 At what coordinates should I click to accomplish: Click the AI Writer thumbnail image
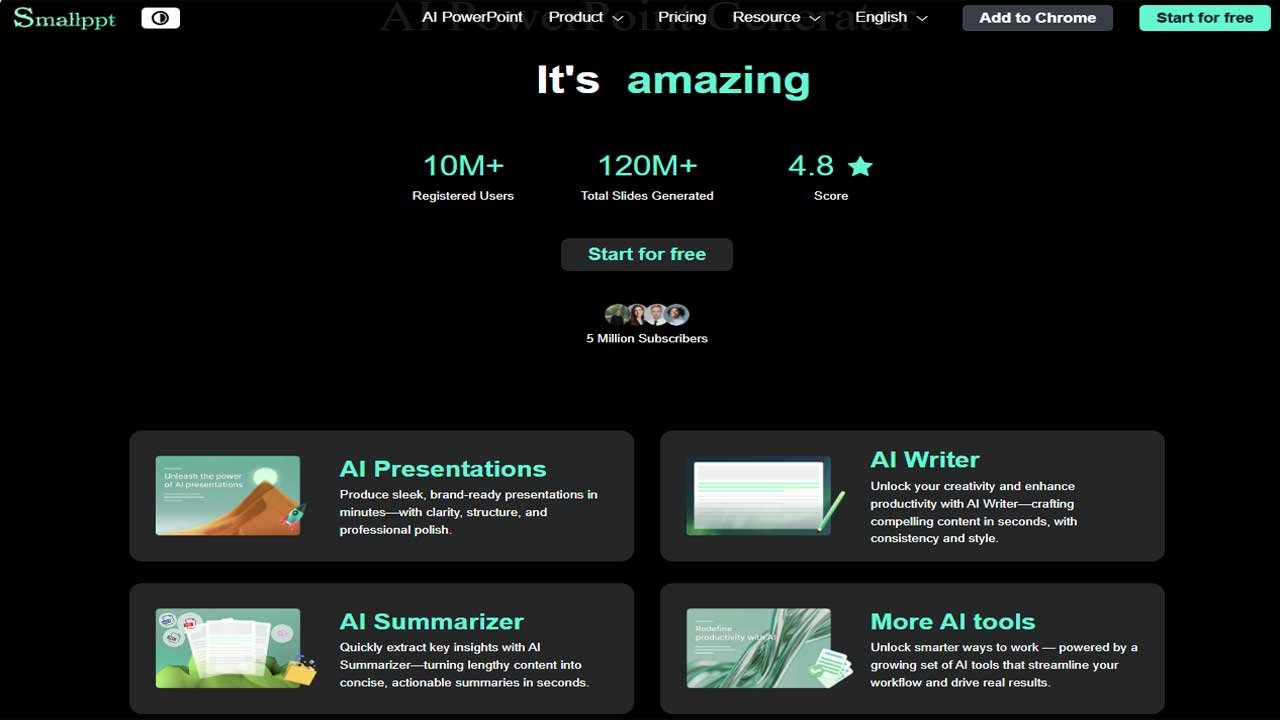764,495
